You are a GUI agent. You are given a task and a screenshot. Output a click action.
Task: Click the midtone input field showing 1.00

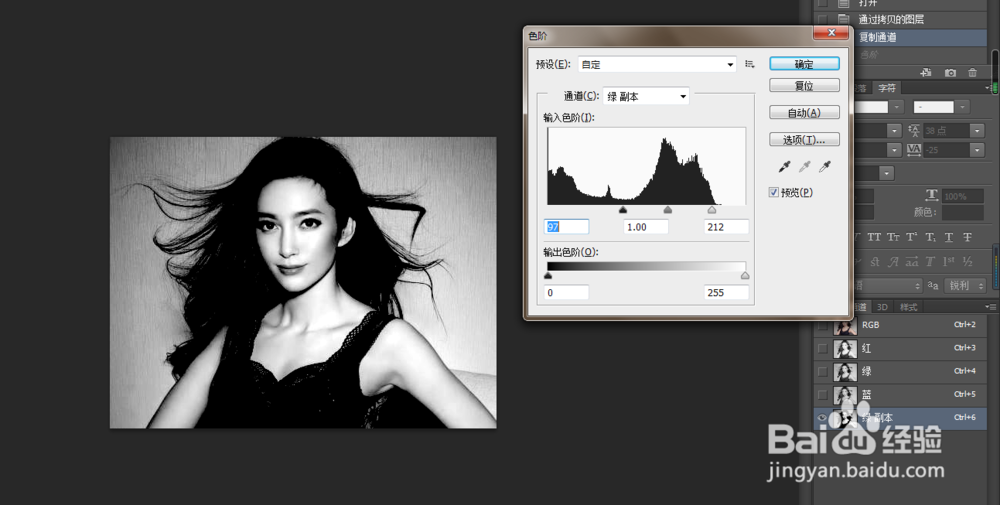coord(645,227)
